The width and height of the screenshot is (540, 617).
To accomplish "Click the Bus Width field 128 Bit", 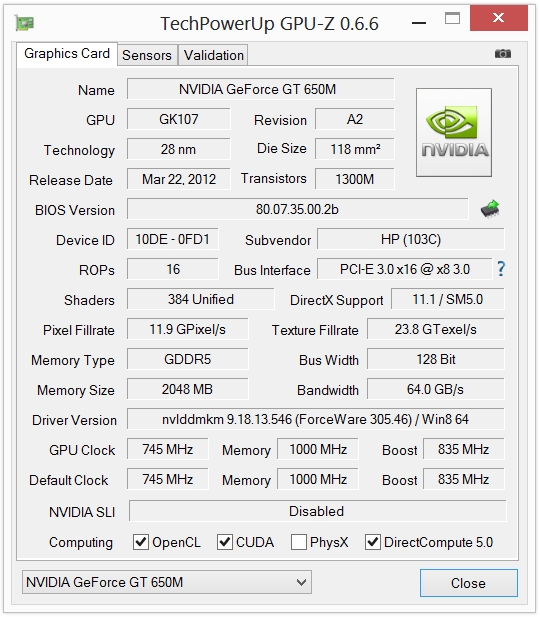I will [x=436, y=359].
